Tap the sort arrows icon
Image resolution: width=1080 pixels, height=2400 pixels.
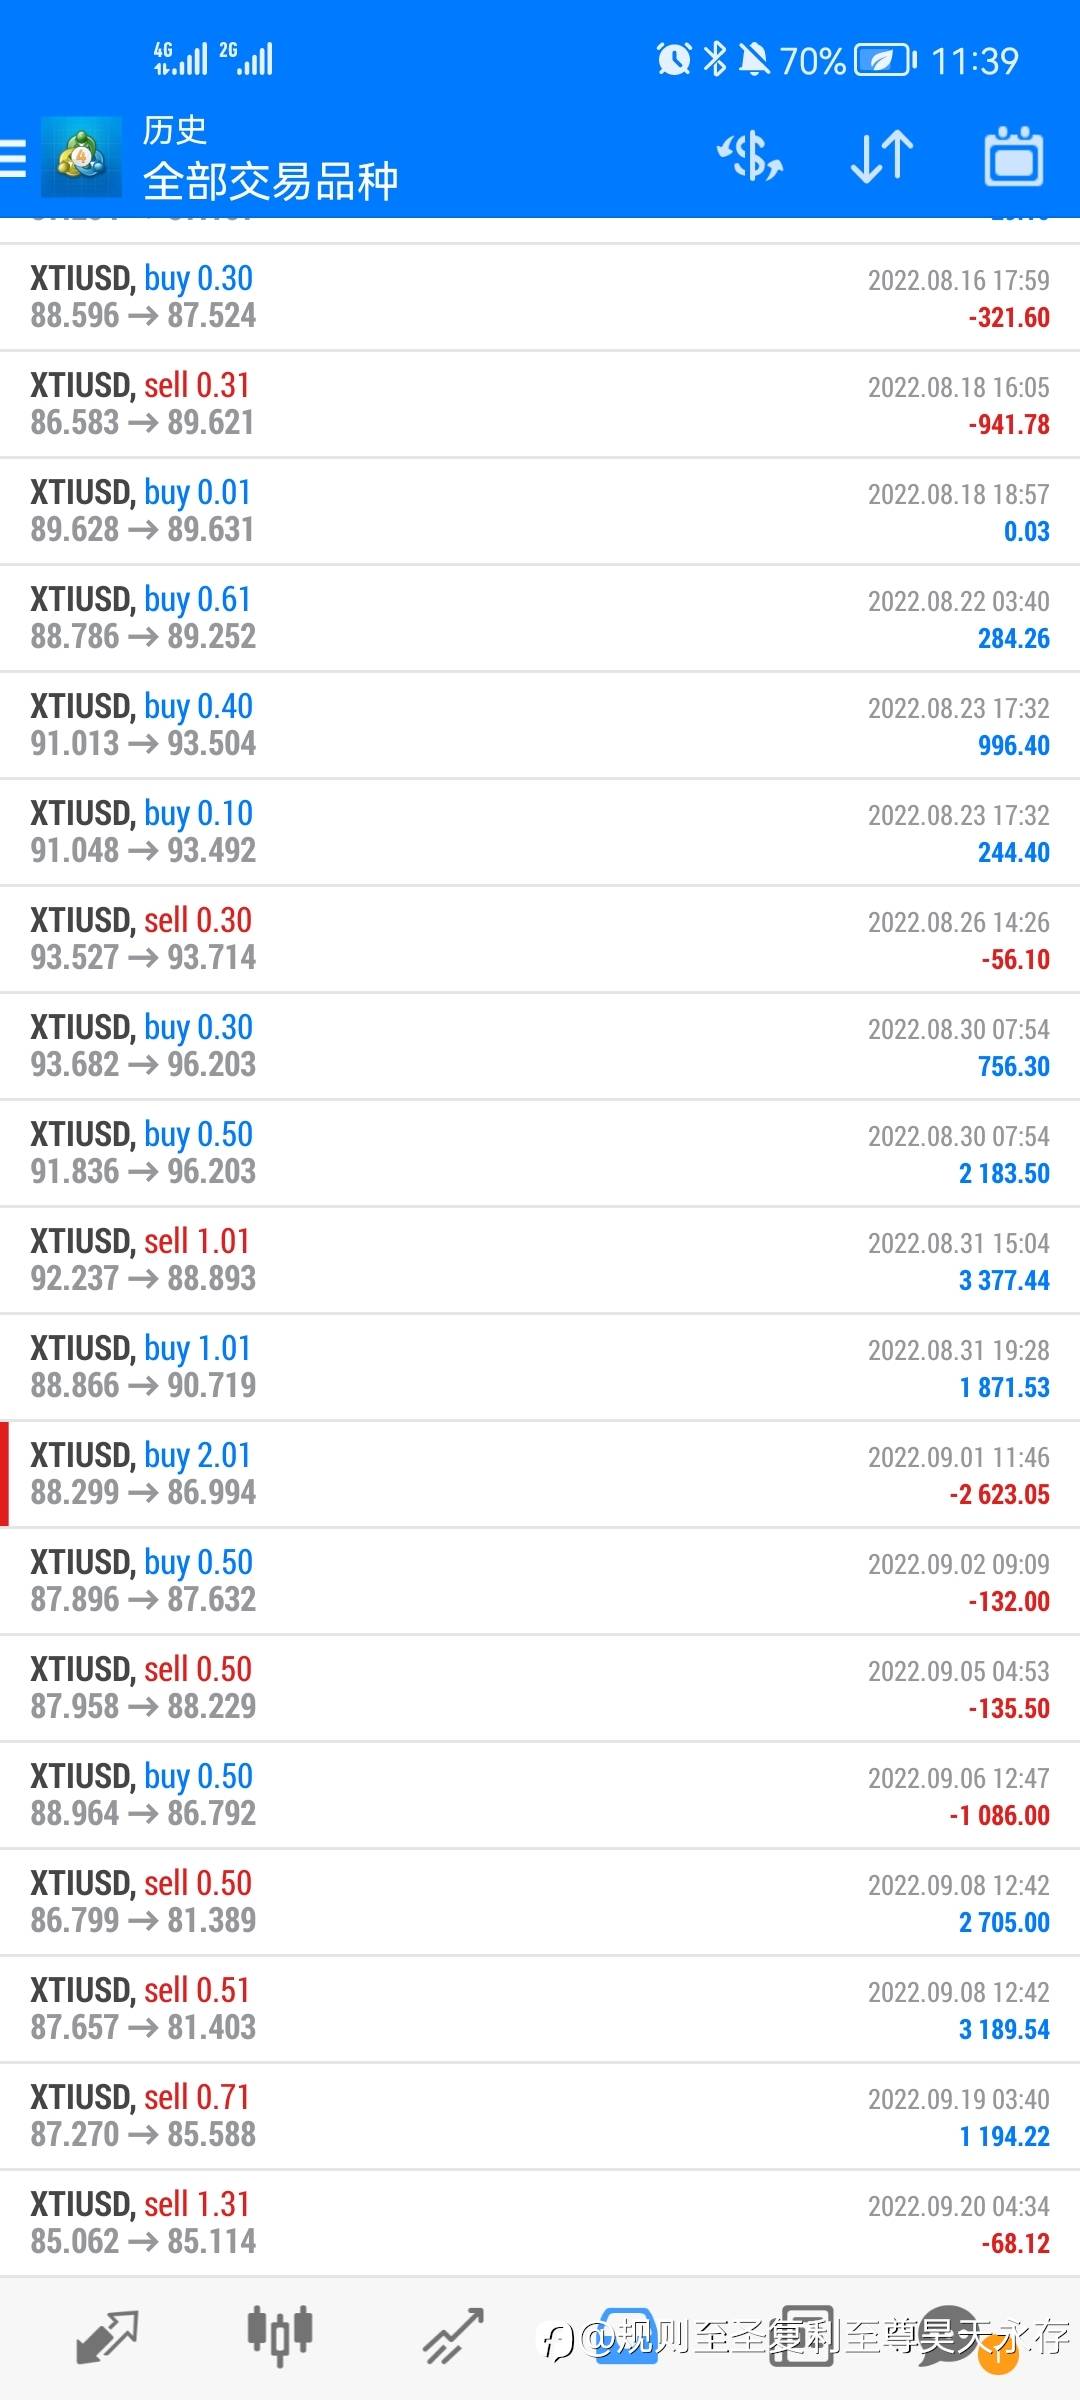pos(882,157)
